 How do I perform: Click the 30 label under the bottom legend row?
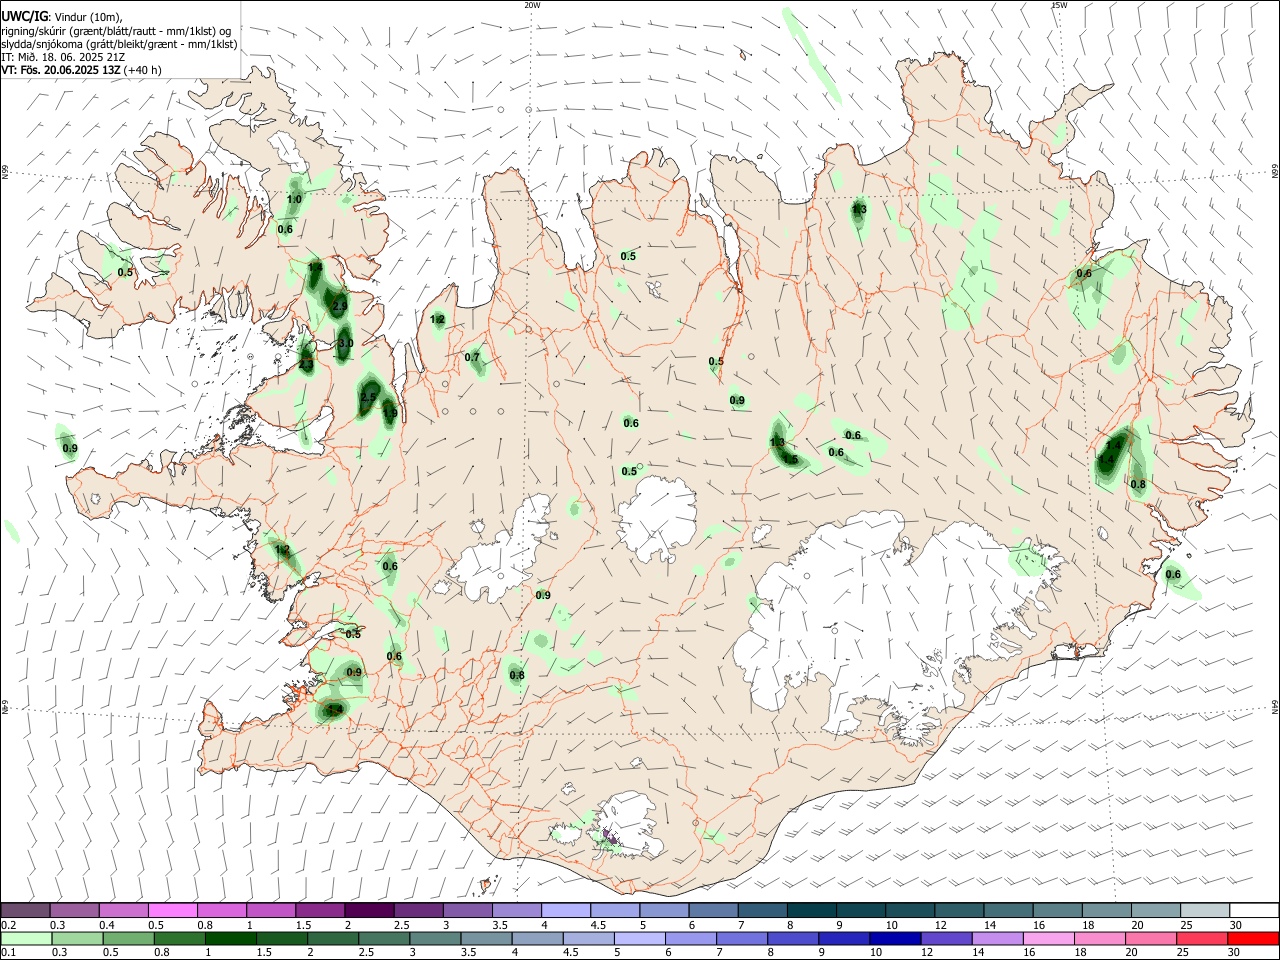click(1234, 953)
